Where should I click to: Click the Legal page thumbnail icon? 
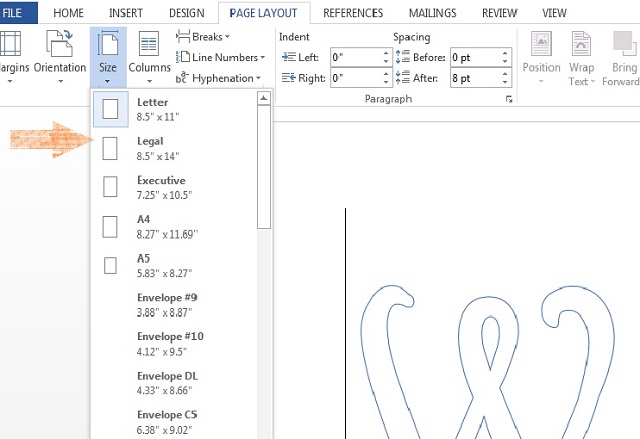click(x=110, y=149)
